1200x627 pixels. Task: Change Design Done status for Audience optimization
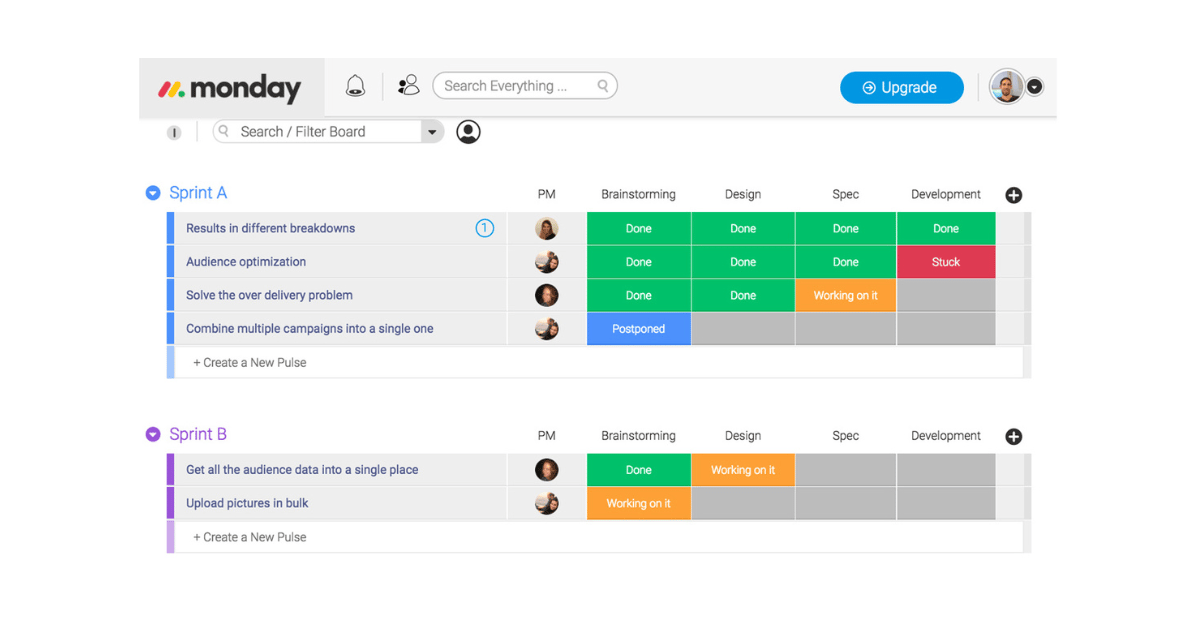tap(743, 262)
